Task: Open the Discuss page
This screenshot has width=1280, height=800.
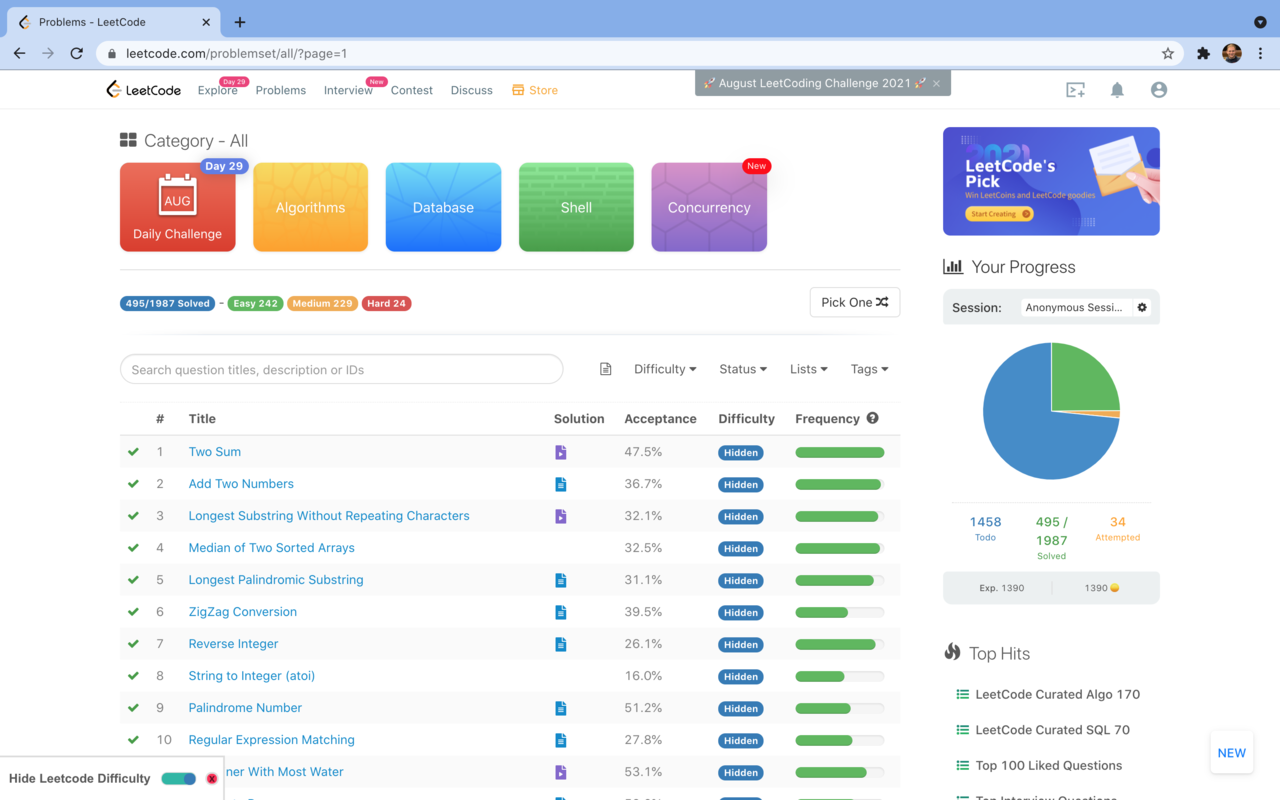Action: [x=472, y=90]
